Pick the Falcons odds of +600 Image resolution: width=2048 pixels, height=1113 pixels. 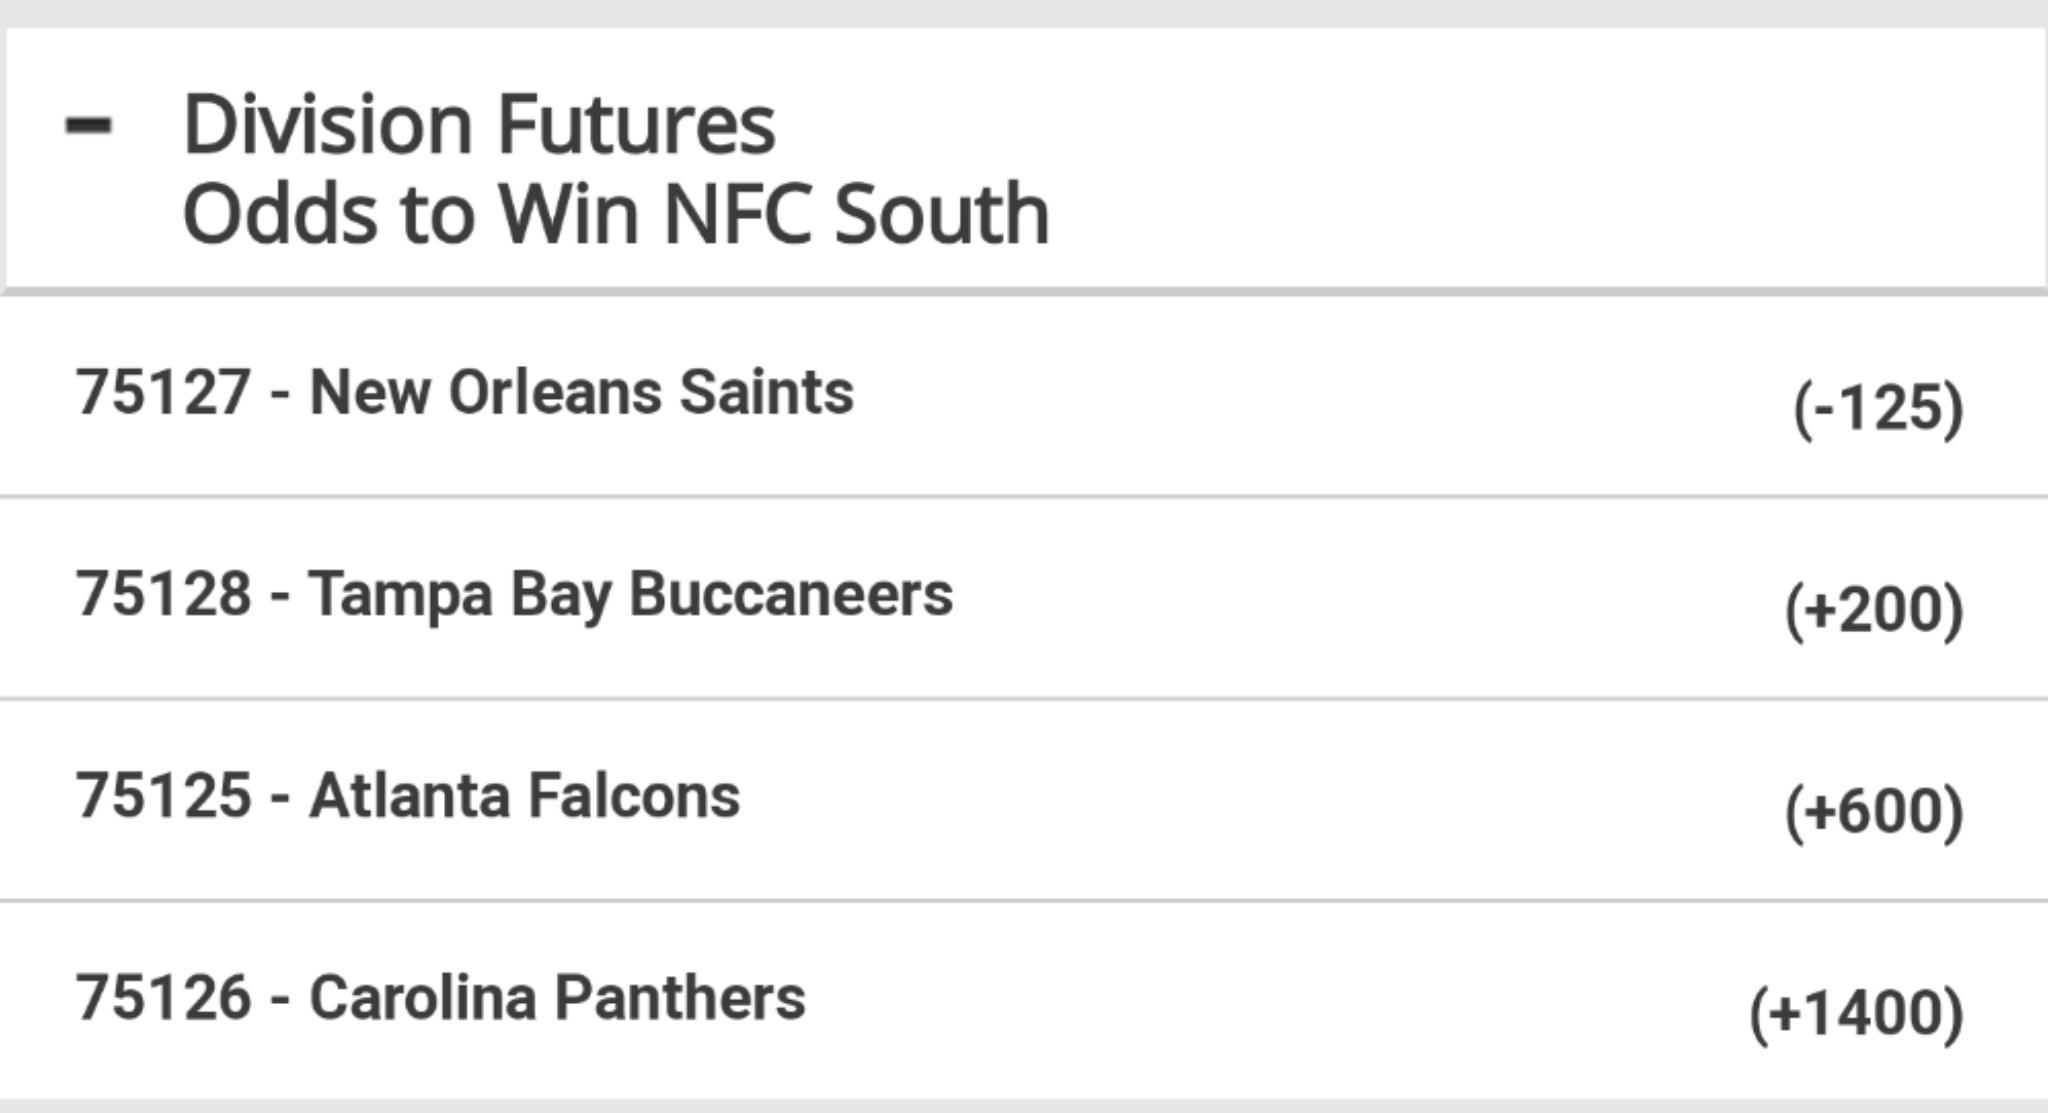1874,811
